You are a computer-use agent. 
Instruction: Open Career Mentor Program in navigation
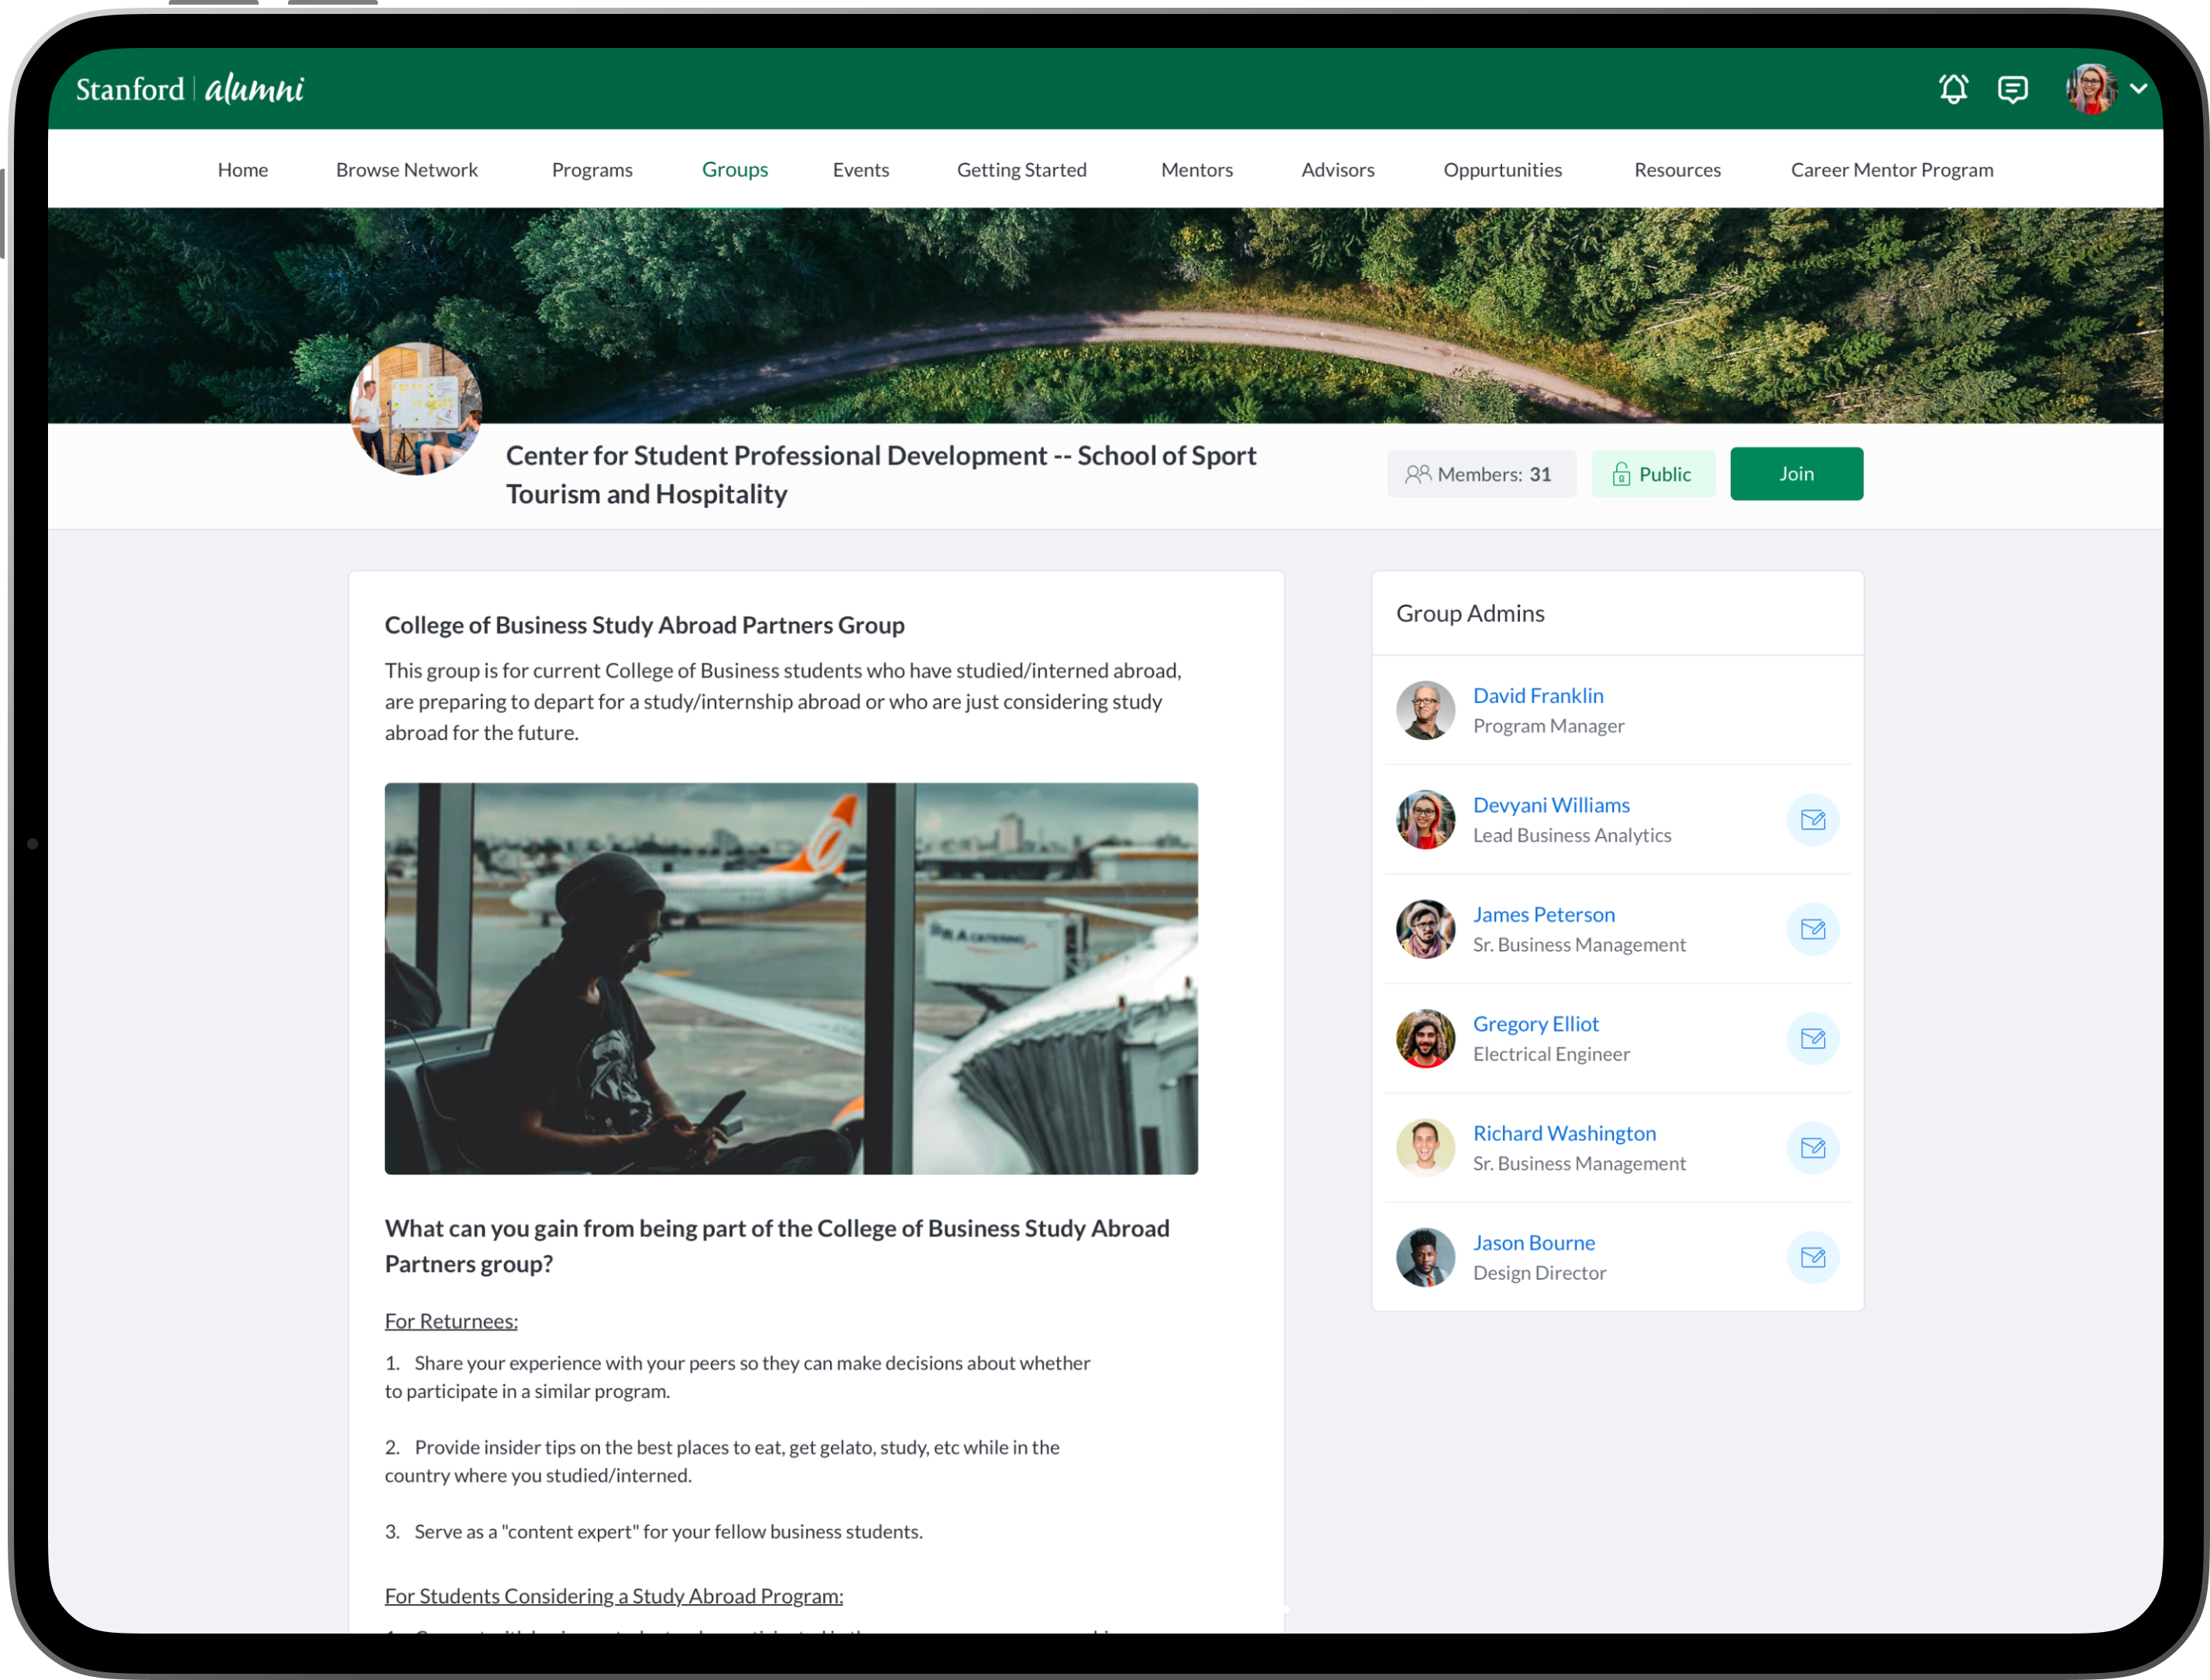1891,170
